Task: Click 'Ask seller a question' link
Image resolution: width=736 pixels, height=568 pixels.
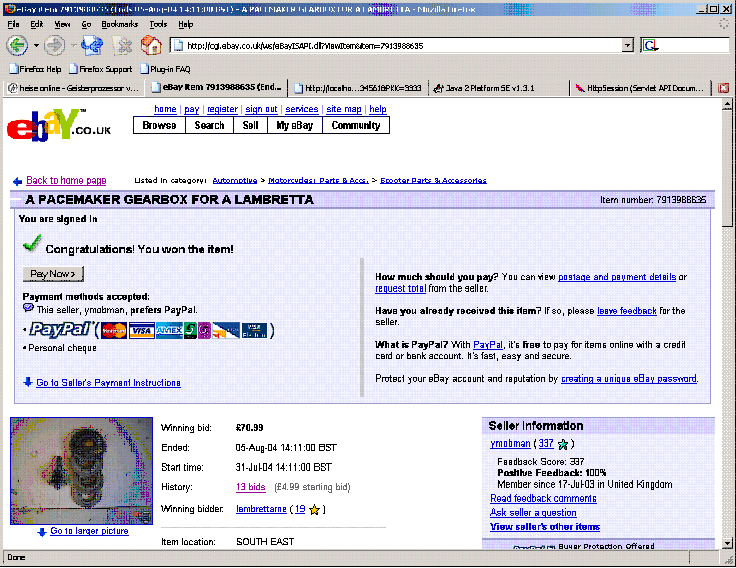Action: (533, 513)
